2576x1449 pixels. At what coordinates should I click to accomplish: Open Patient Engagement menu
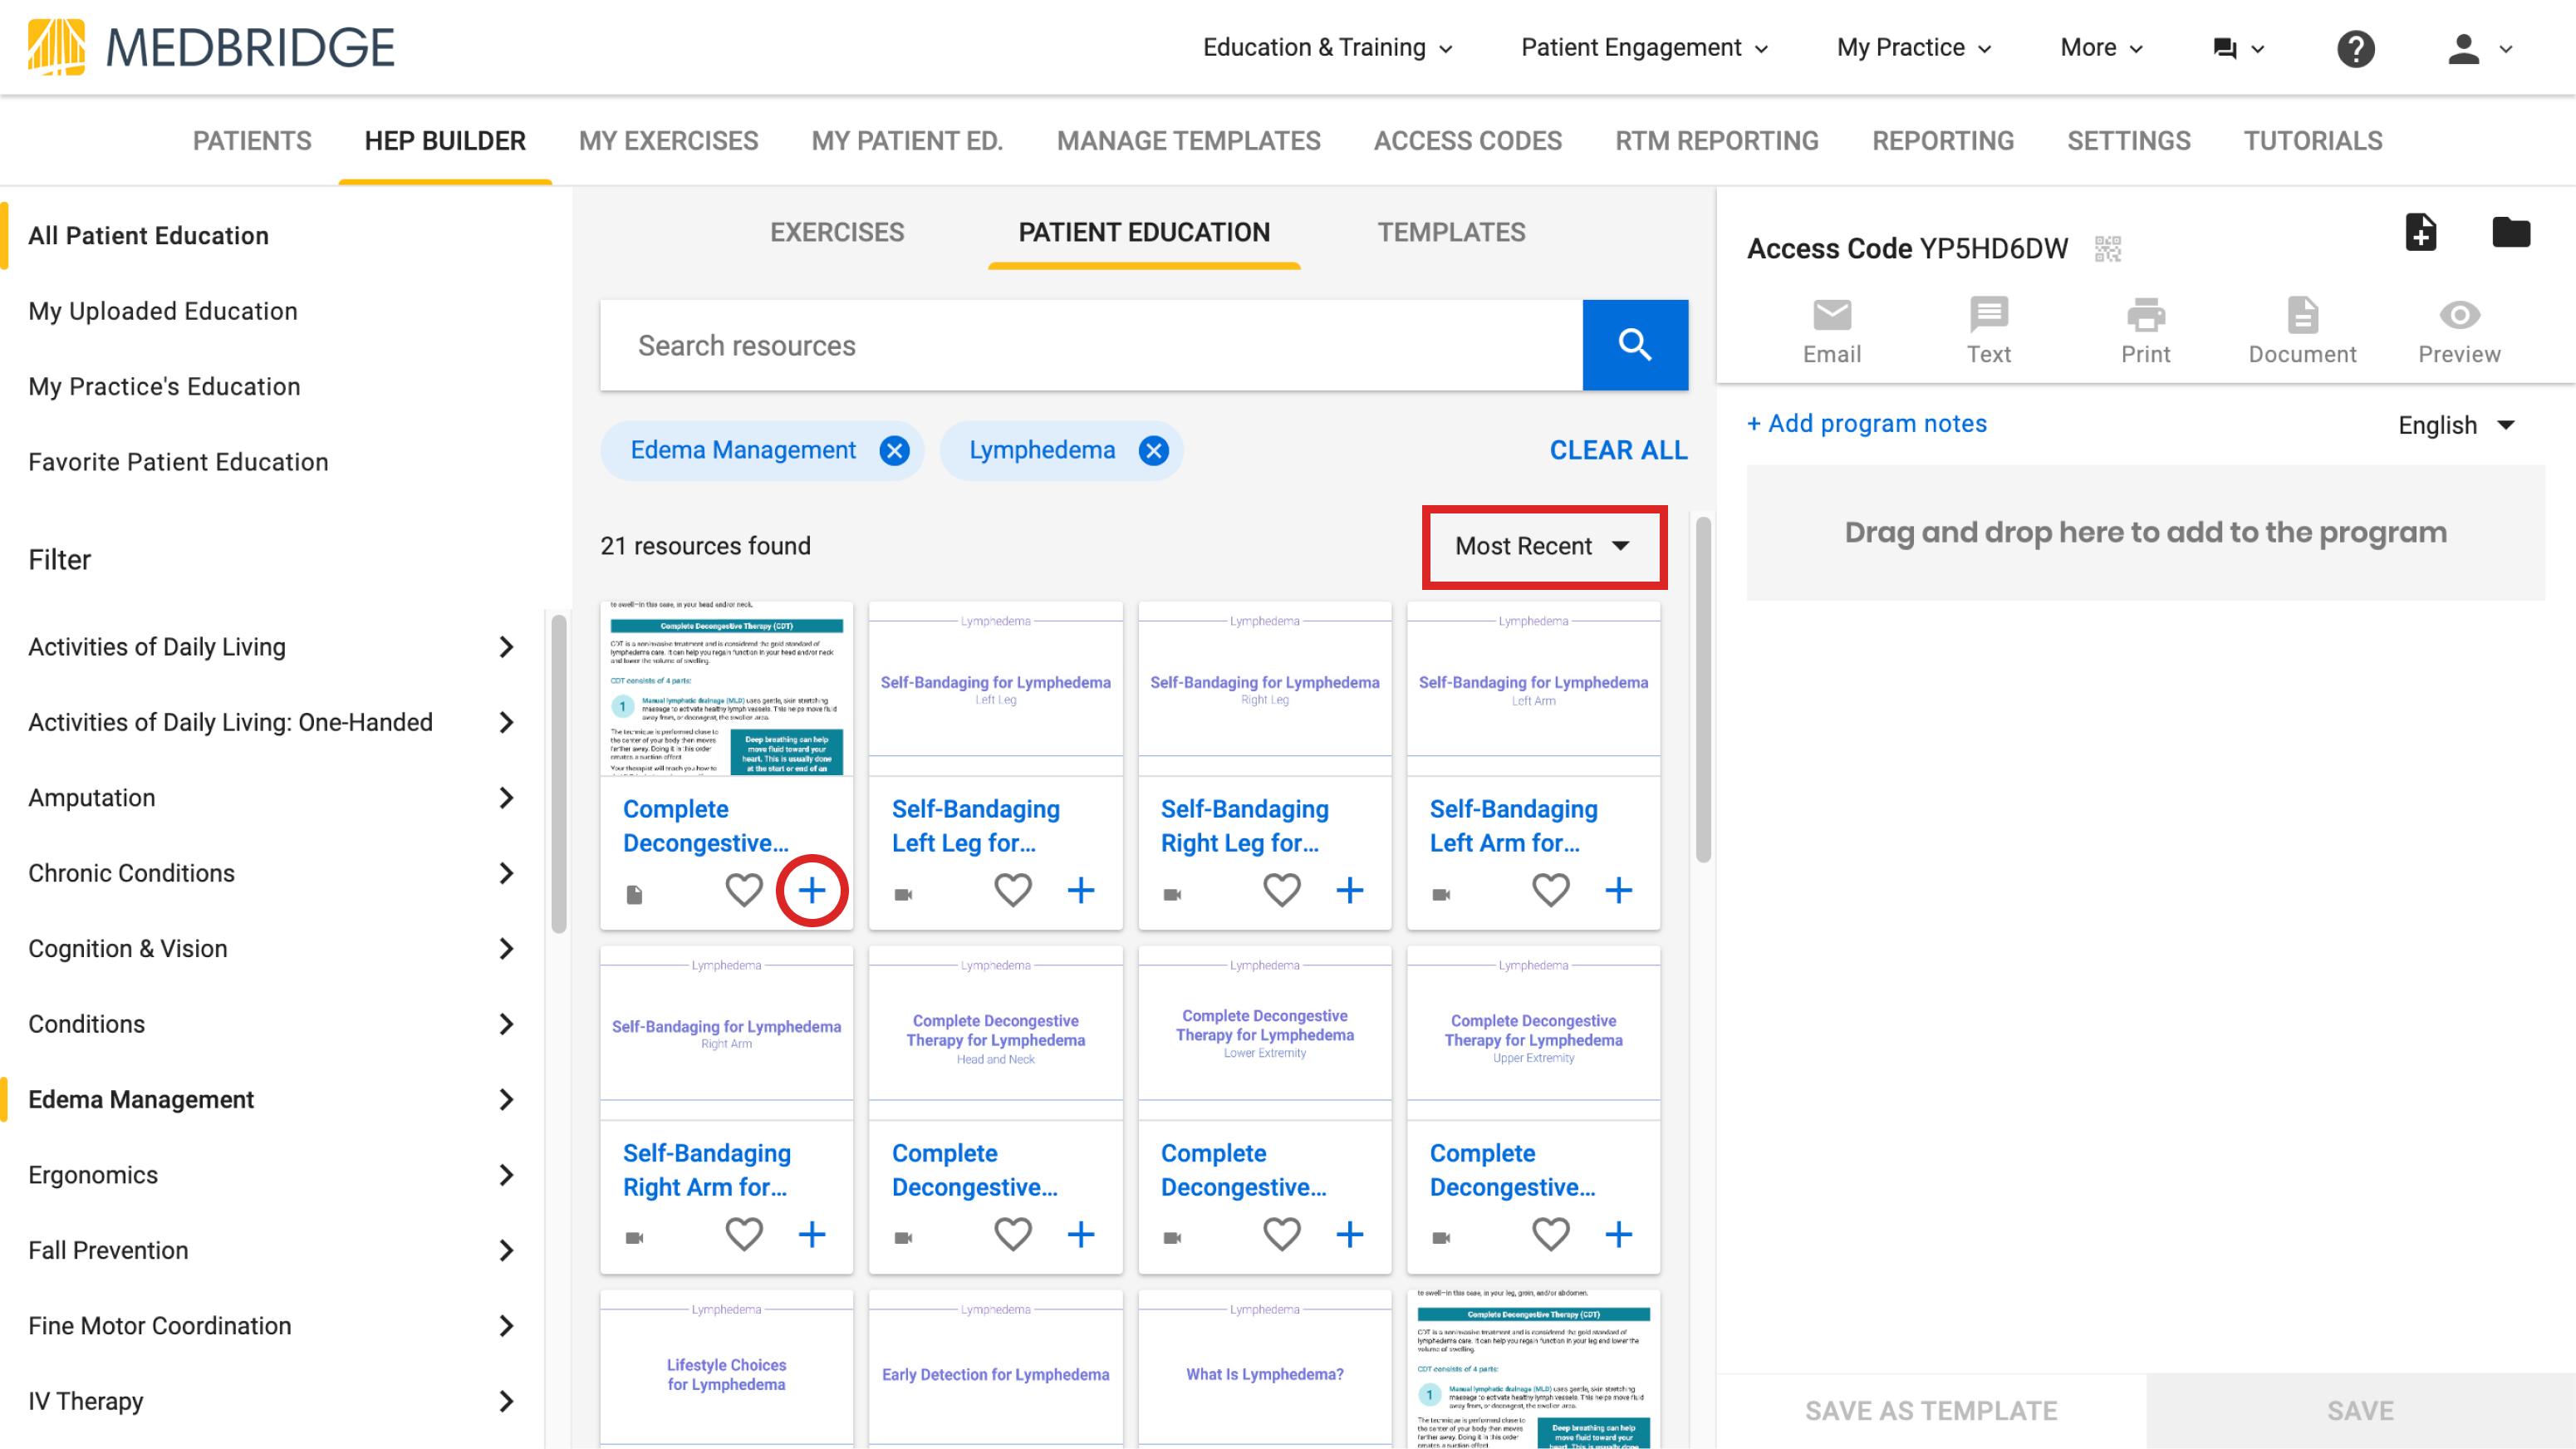pos(1644,47)
